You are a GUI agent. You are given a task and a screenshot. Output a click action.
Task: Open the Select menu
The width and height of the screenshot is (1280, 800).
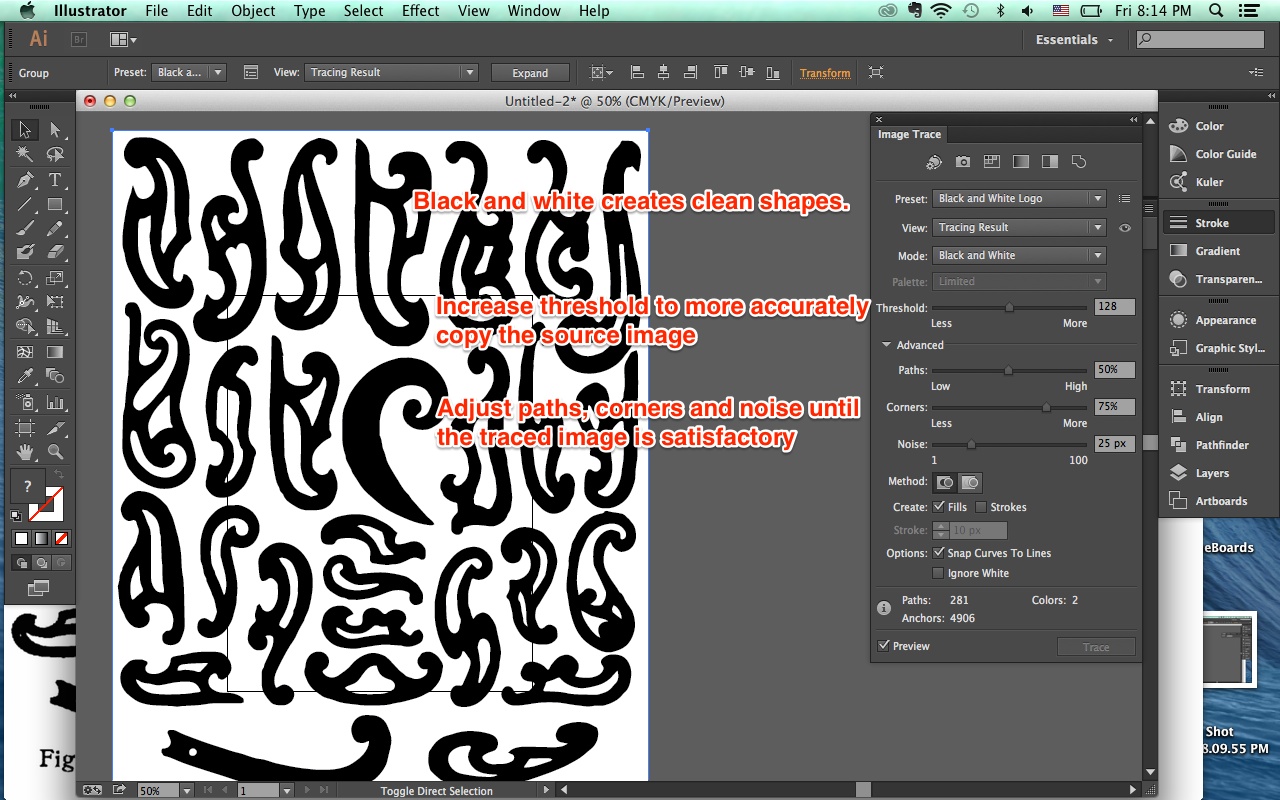(x=363, y=11)
